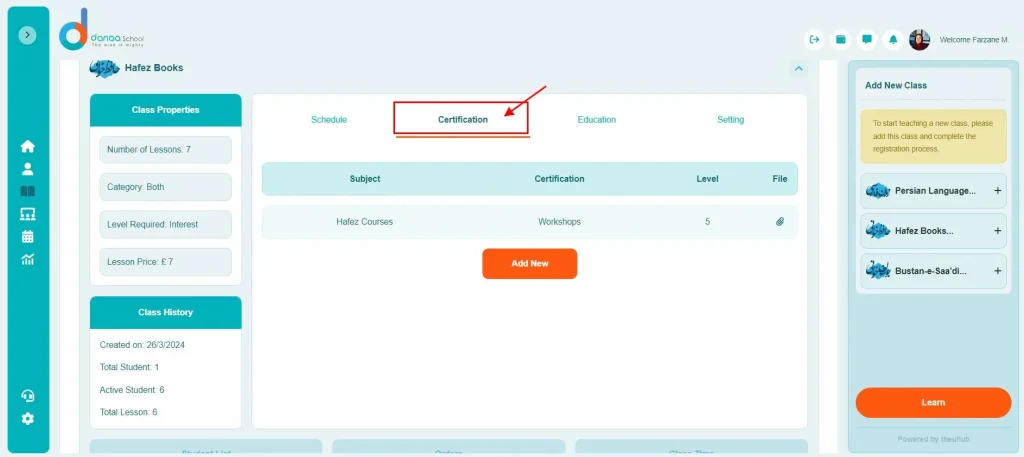The height and width of the screenshot is (457, 1024).
Task: Click the Hafez Courses subject cell
Action: tap(364, 222)
